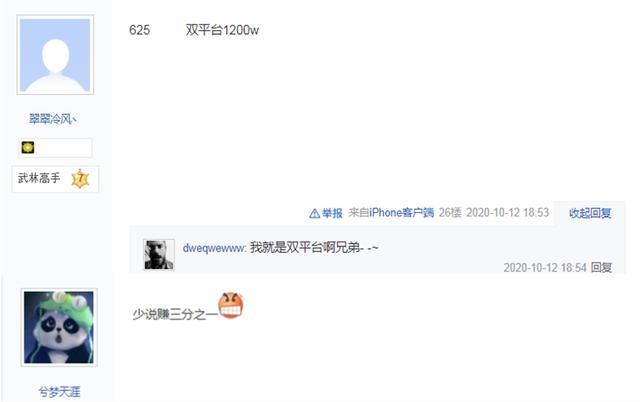
Task: Open the iPhone客户端 link
Action: (x=401, y=213)
